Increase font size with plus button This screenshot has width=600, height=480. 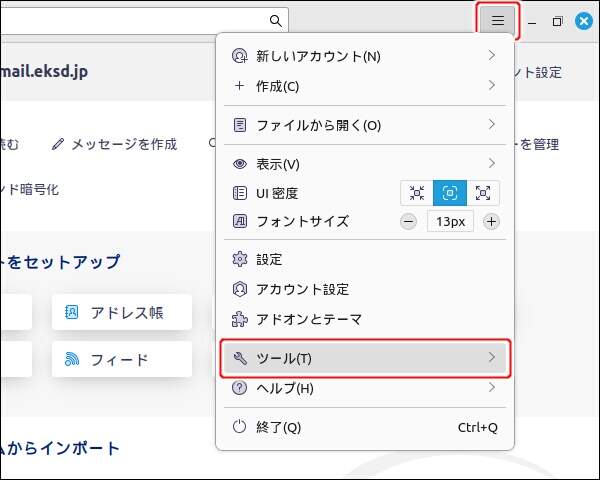pos(491,222)
